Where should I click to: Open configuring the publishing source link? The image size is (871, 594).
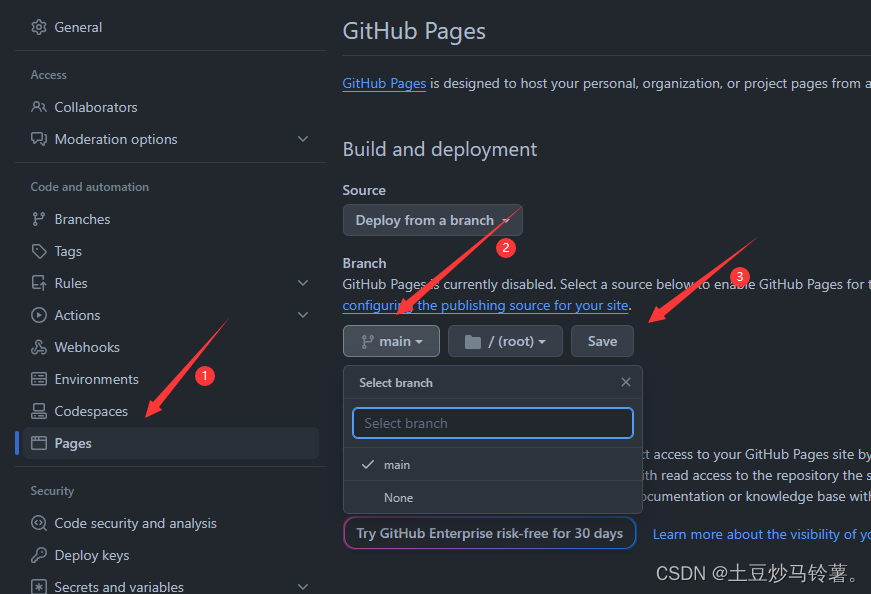click(x=486, y=306)
